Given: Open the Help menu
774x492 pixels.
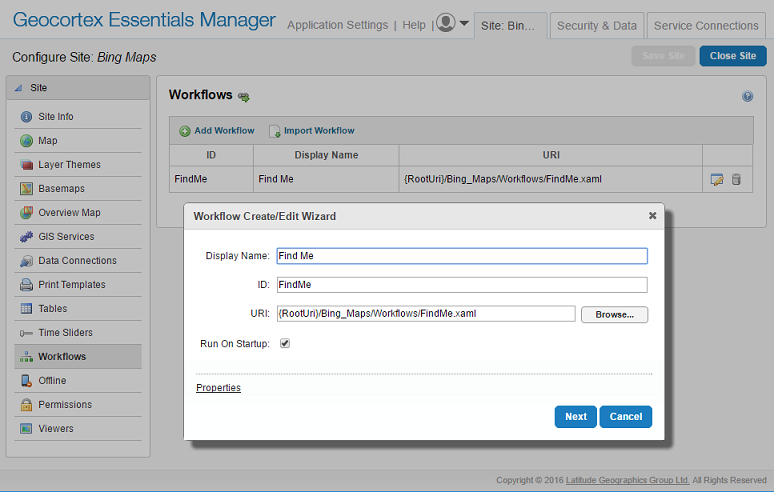Looking at the screenshot, I should click(414, 25).
